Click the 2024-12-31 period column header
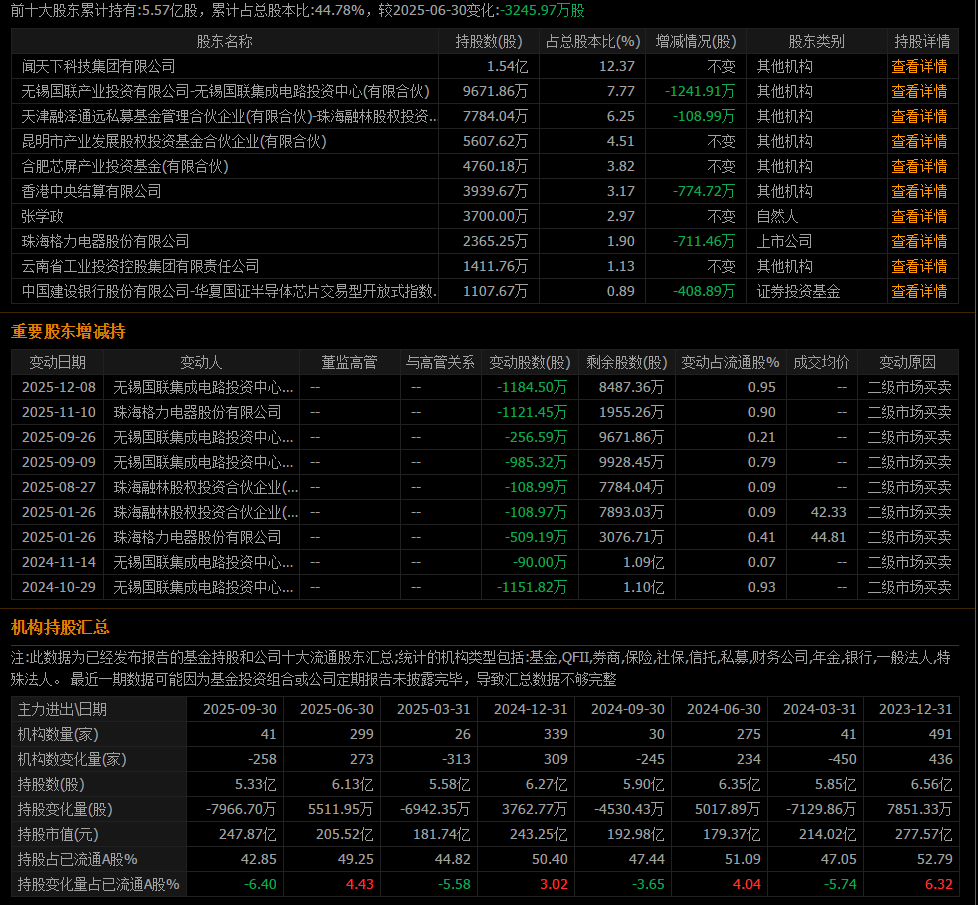Viewport: 978px width, 905px height. (530, 709)
